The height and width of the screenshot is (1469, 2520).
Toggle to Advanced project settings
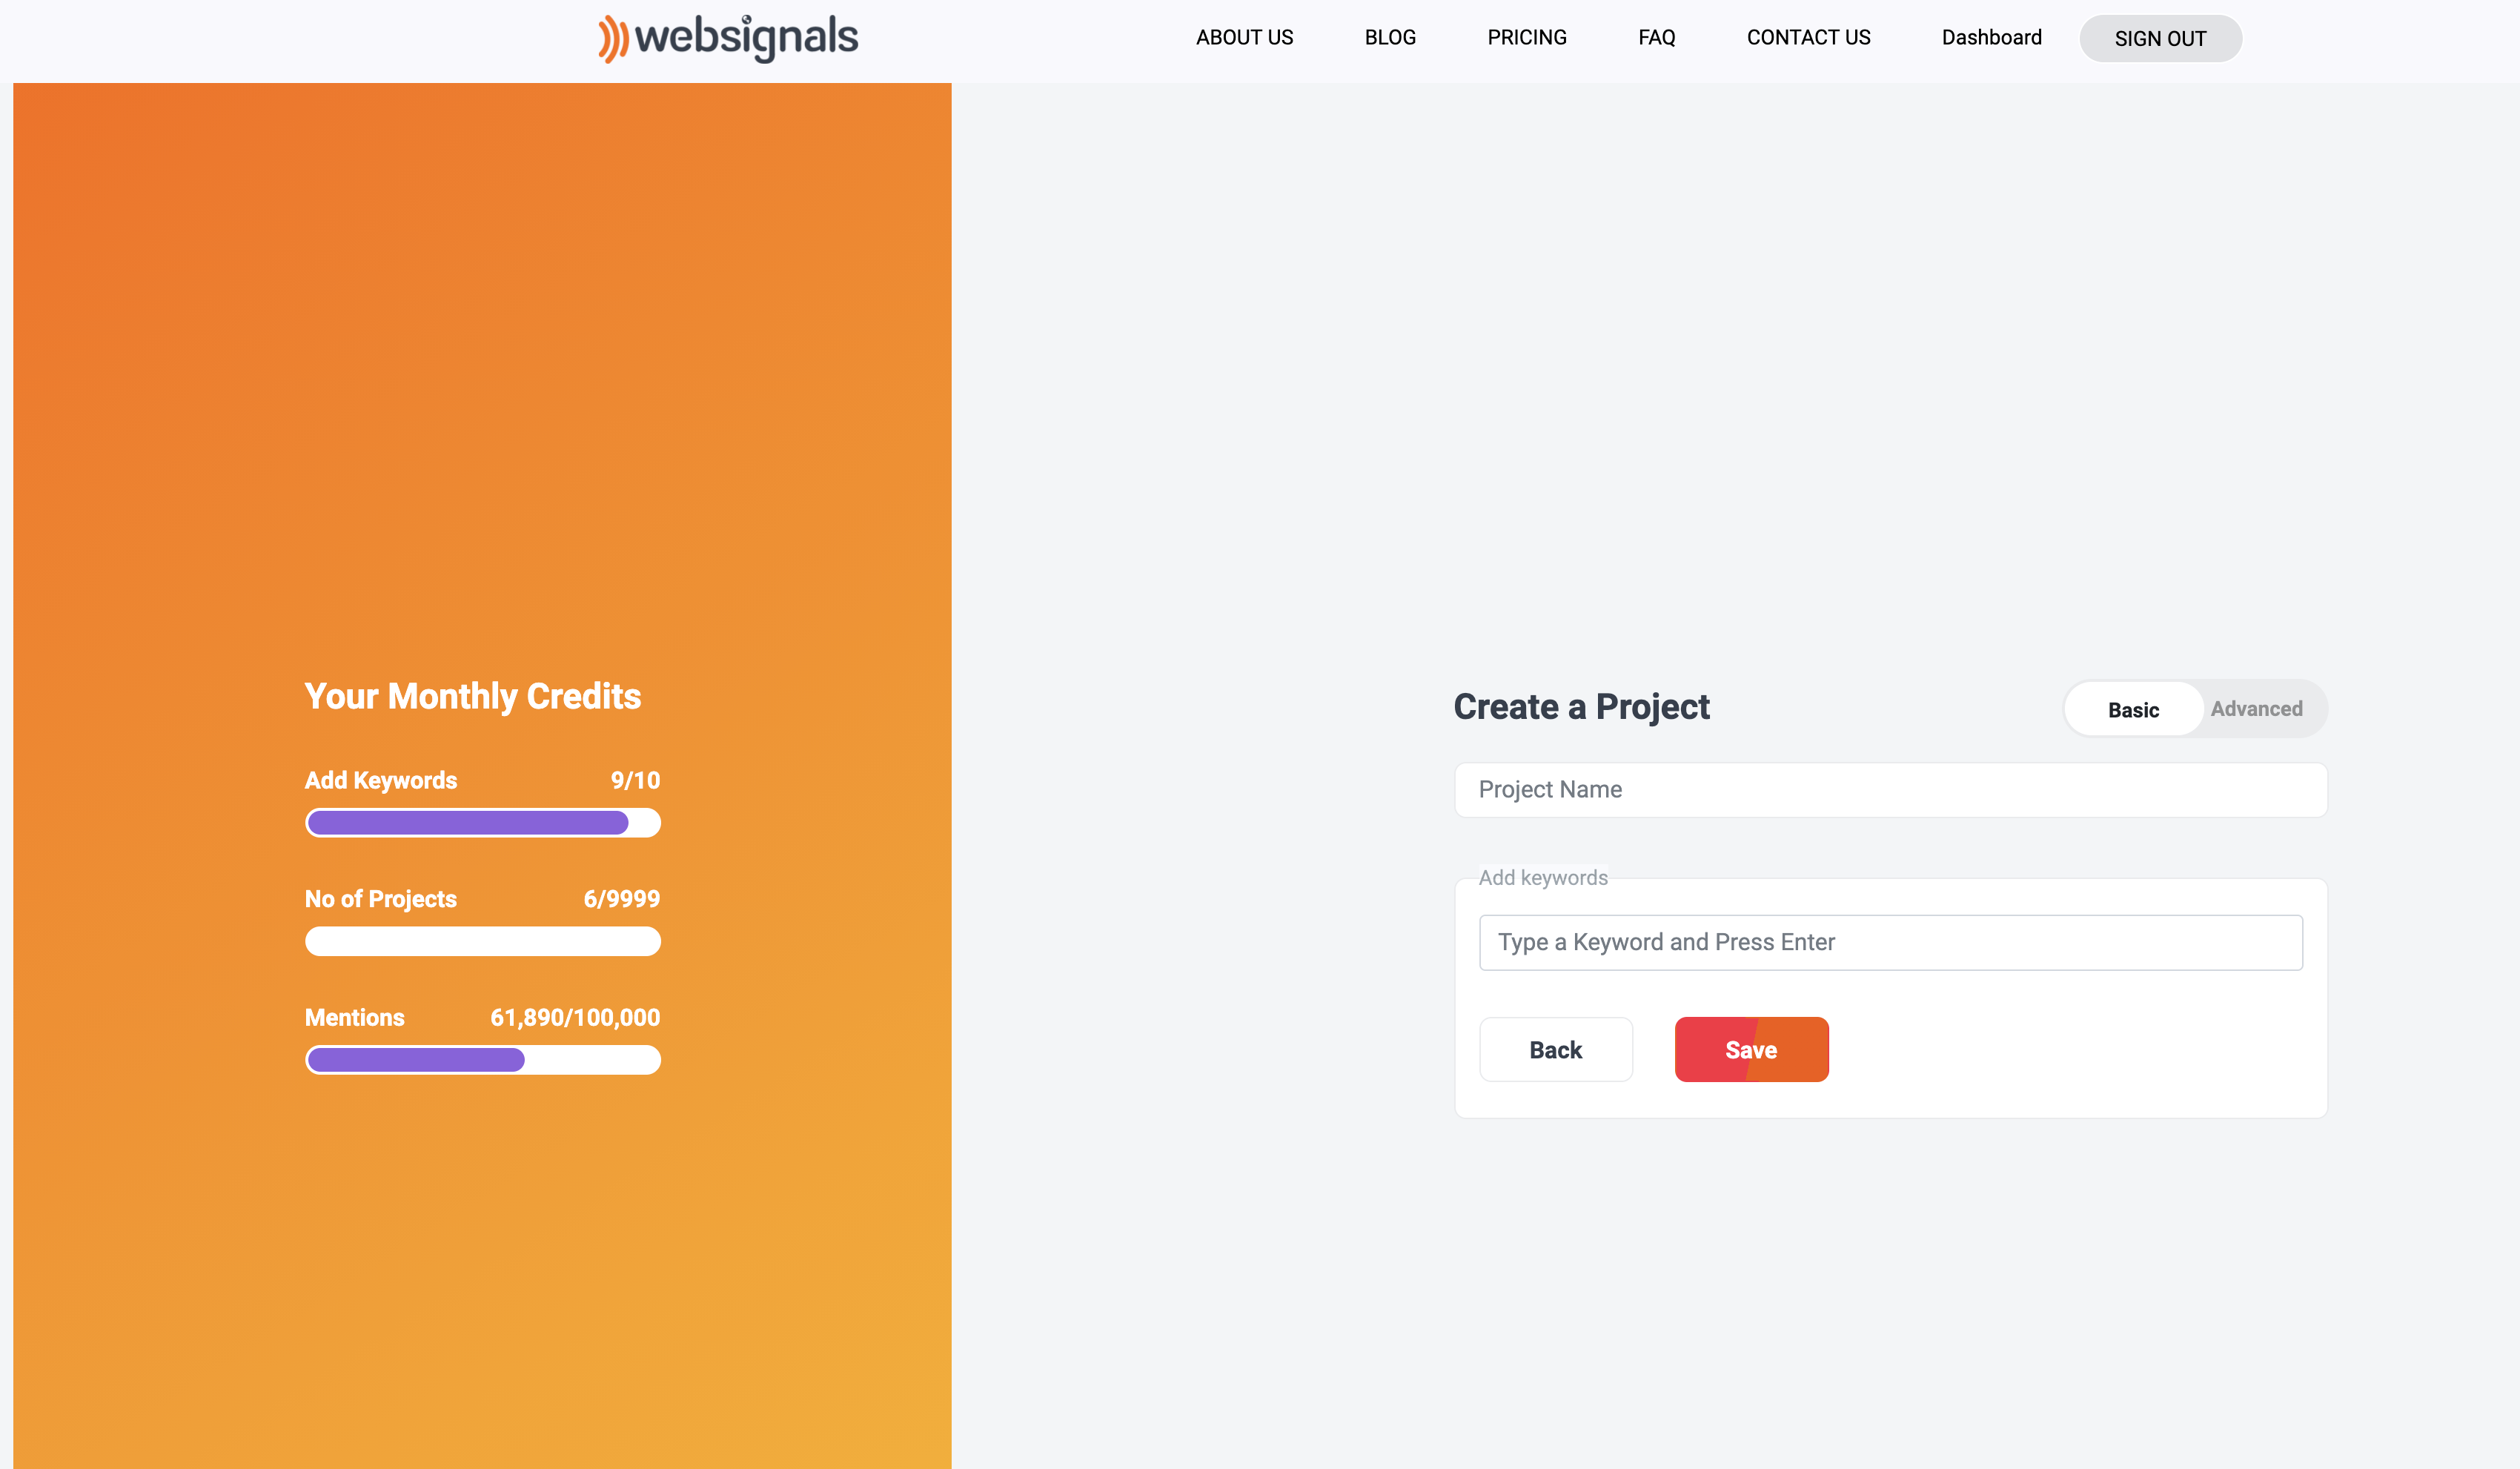click(2256, 709)
